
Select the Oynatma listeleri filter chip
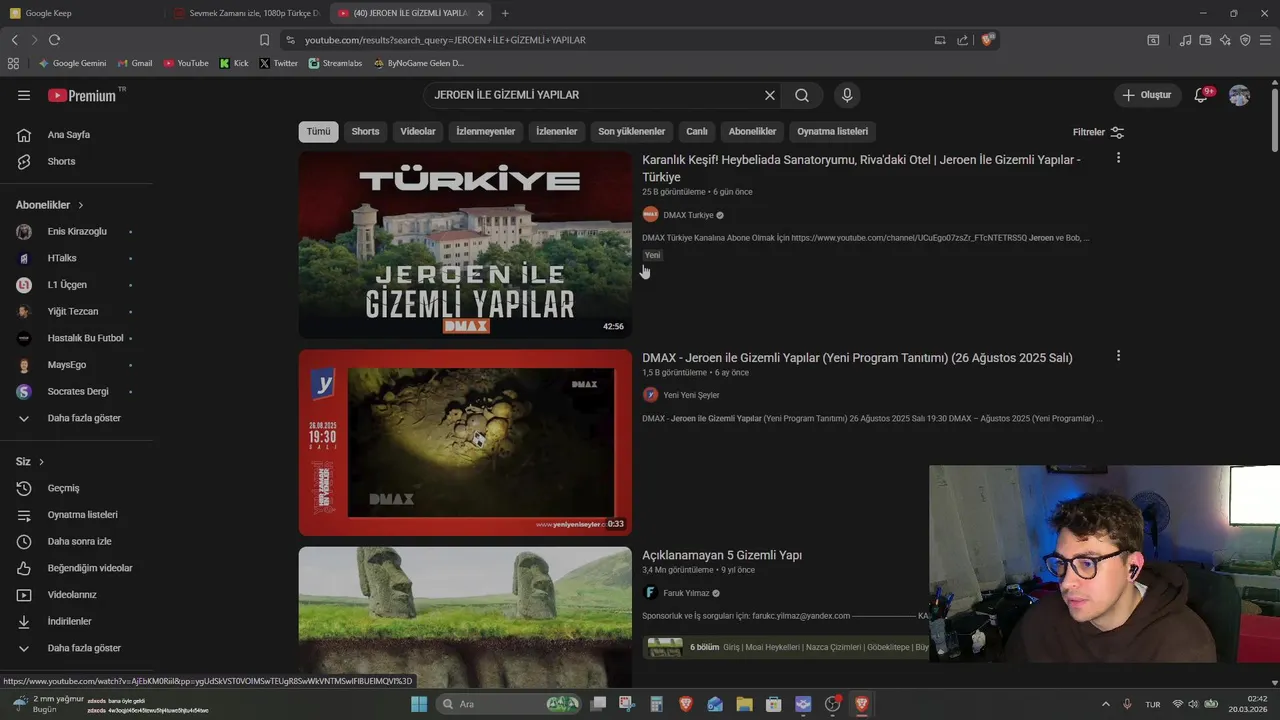click(x=833, y=131)
